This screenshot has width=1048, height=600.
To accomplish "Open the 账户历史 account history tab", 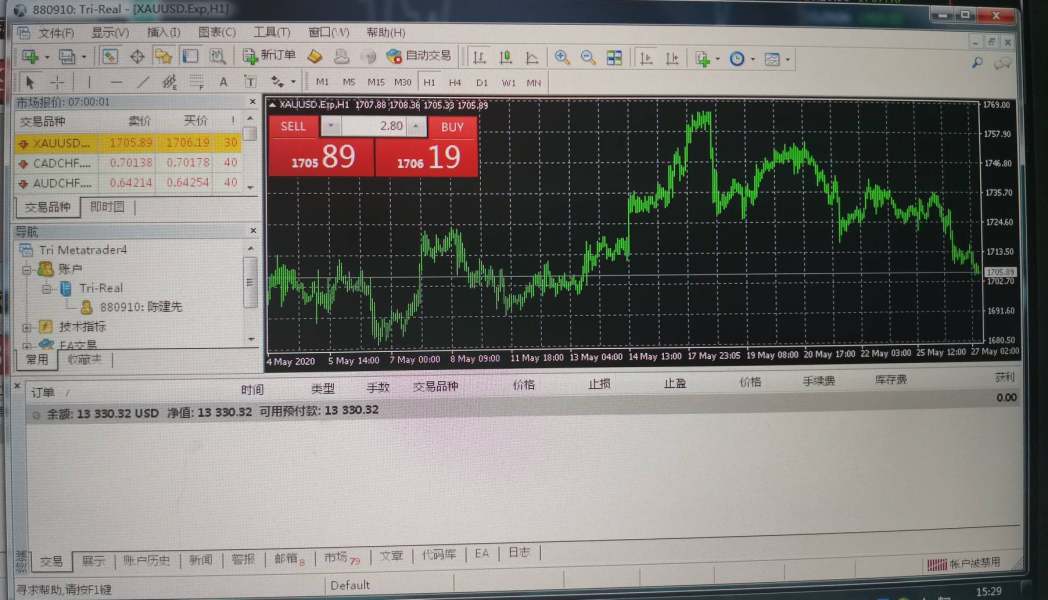I will pyautogui.click(x=146, y=561).
